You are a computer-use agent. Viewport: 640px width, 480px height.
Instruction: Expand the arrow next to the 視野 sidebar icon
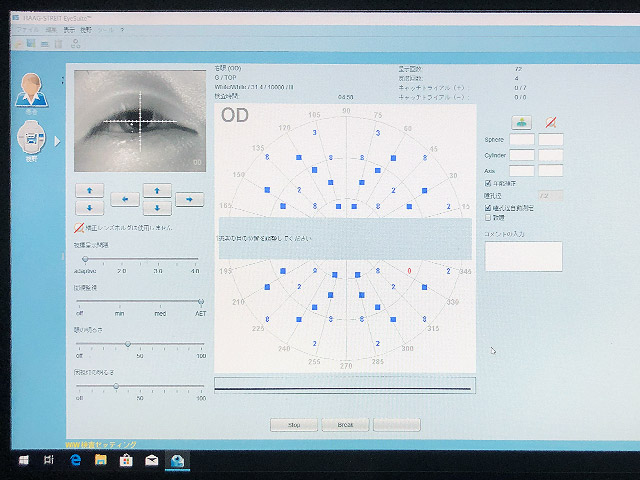57,141
